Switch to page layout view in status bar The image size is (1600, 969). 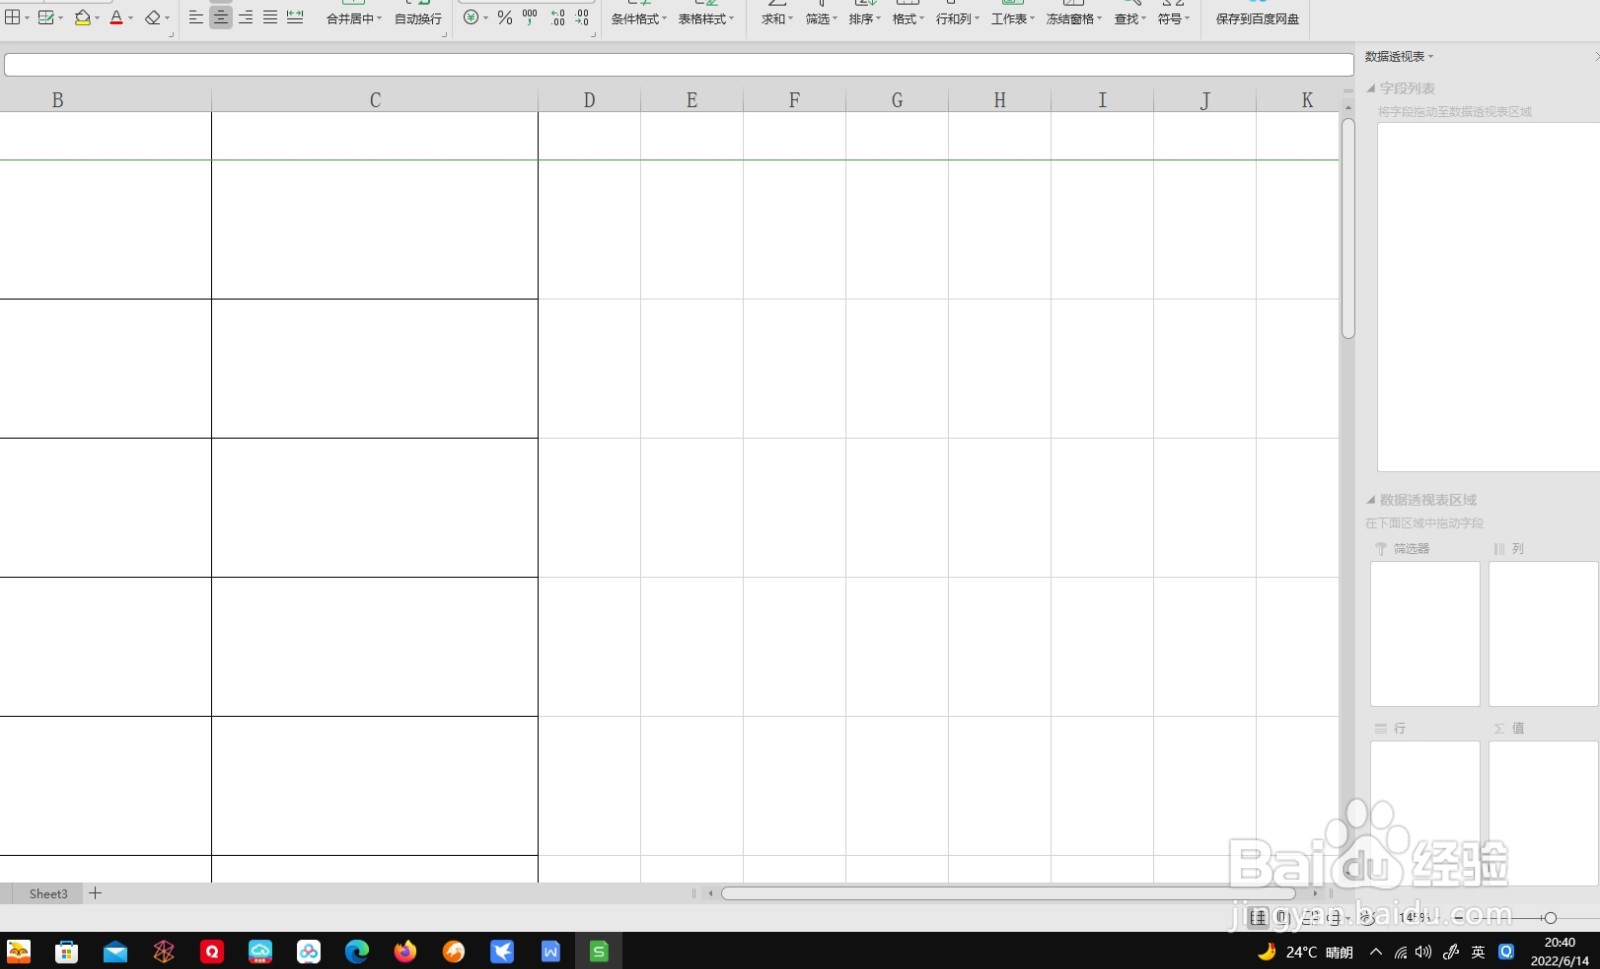click(x=1283, y=917)
